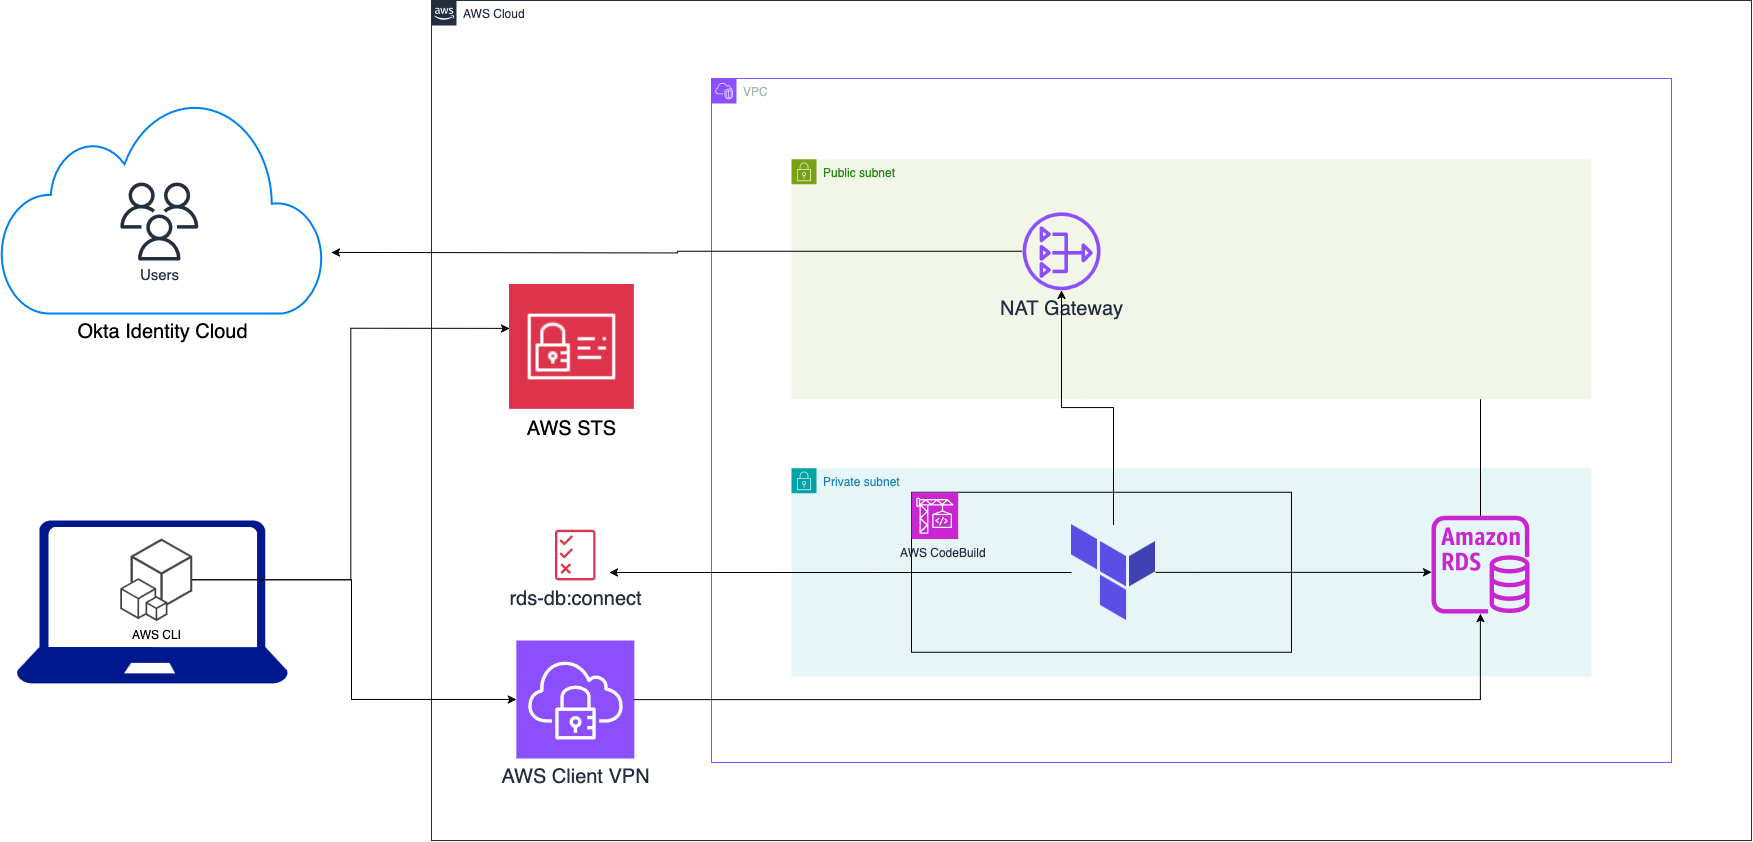Click the 'Public subnet' title
The image size is (1753, 842).
[x=859, y=173]
